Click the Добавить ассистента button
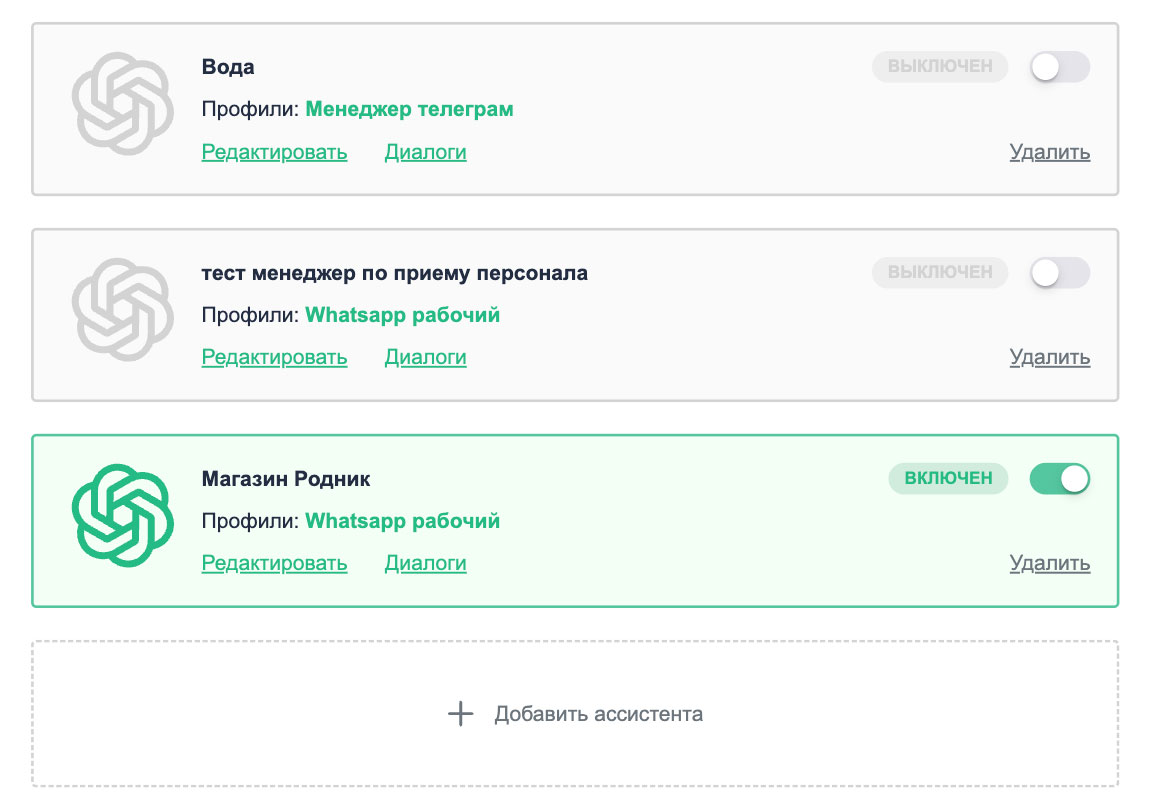Screen dimensions: 1150x802 coord(575,714)
